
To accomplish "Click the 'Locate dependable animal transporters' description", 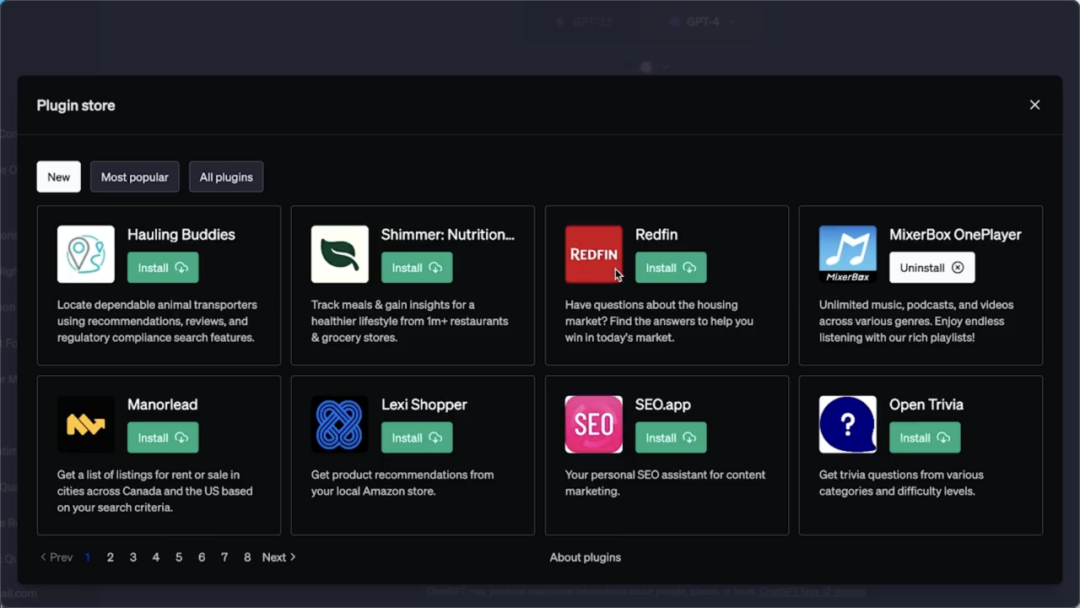I will (x=157, y=321).
